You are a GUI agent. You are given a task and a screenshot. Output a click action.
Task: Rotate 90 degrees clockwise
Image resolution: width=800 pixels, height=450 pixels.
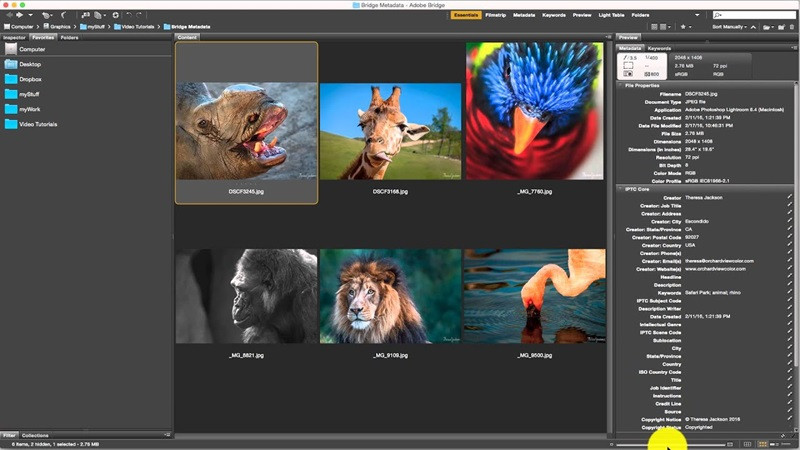(139, 15)
